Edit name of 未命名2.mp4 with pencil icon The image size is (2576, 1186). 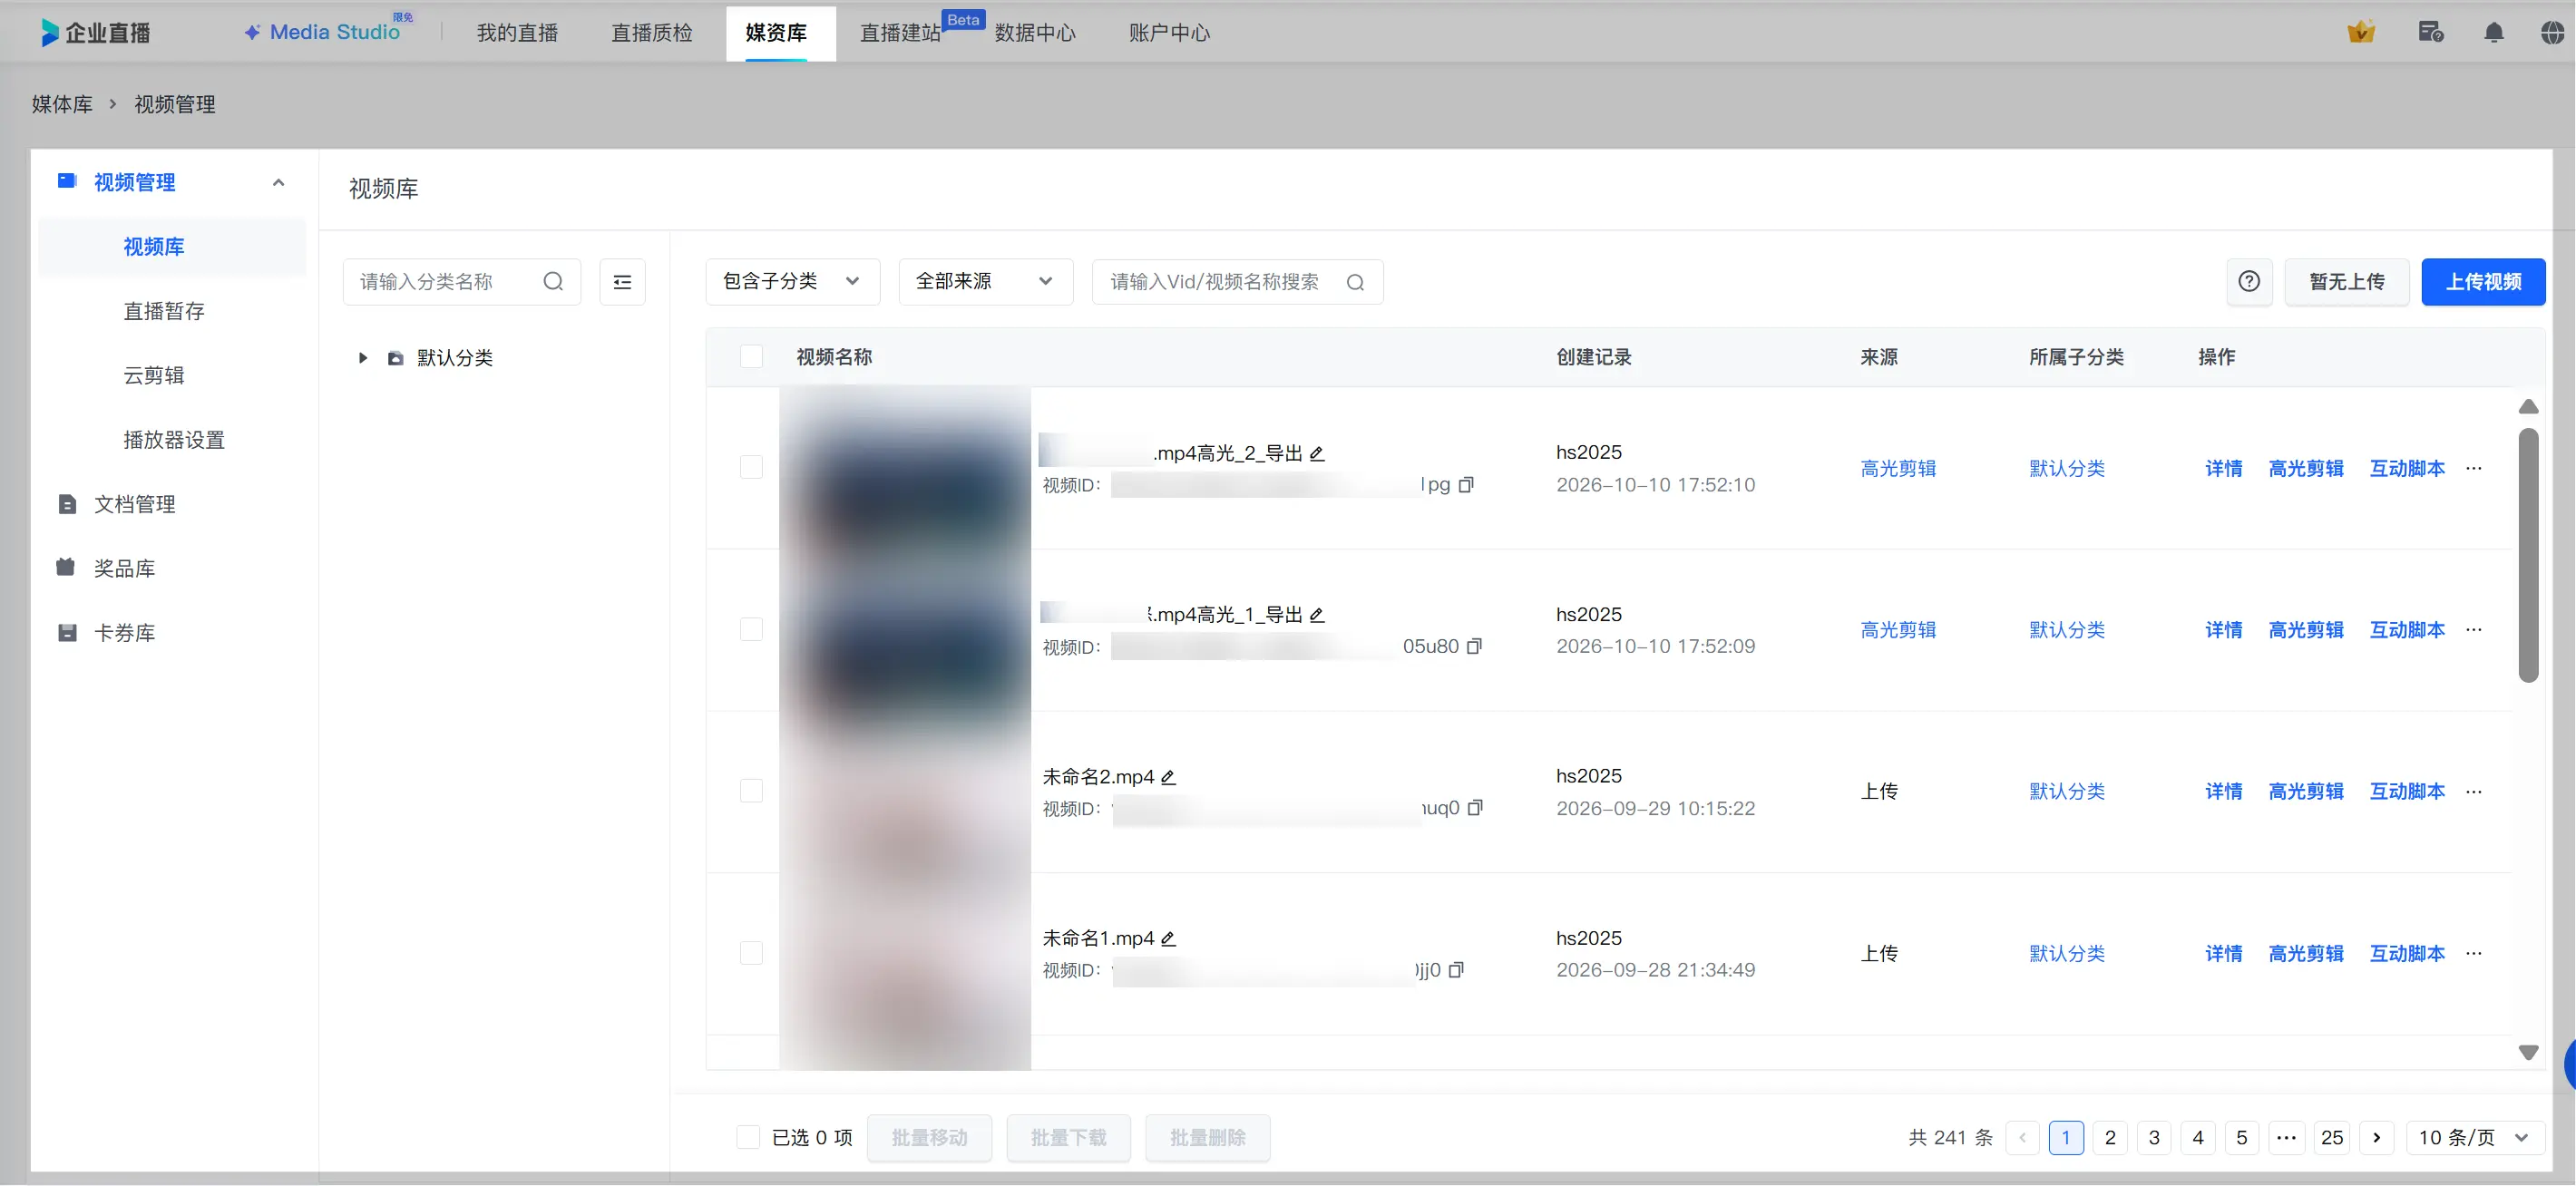click(x=1168, y=777)
